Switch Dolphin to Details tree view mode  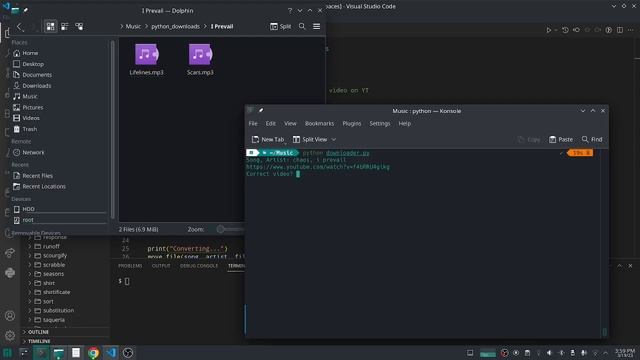tap(79, 27)
